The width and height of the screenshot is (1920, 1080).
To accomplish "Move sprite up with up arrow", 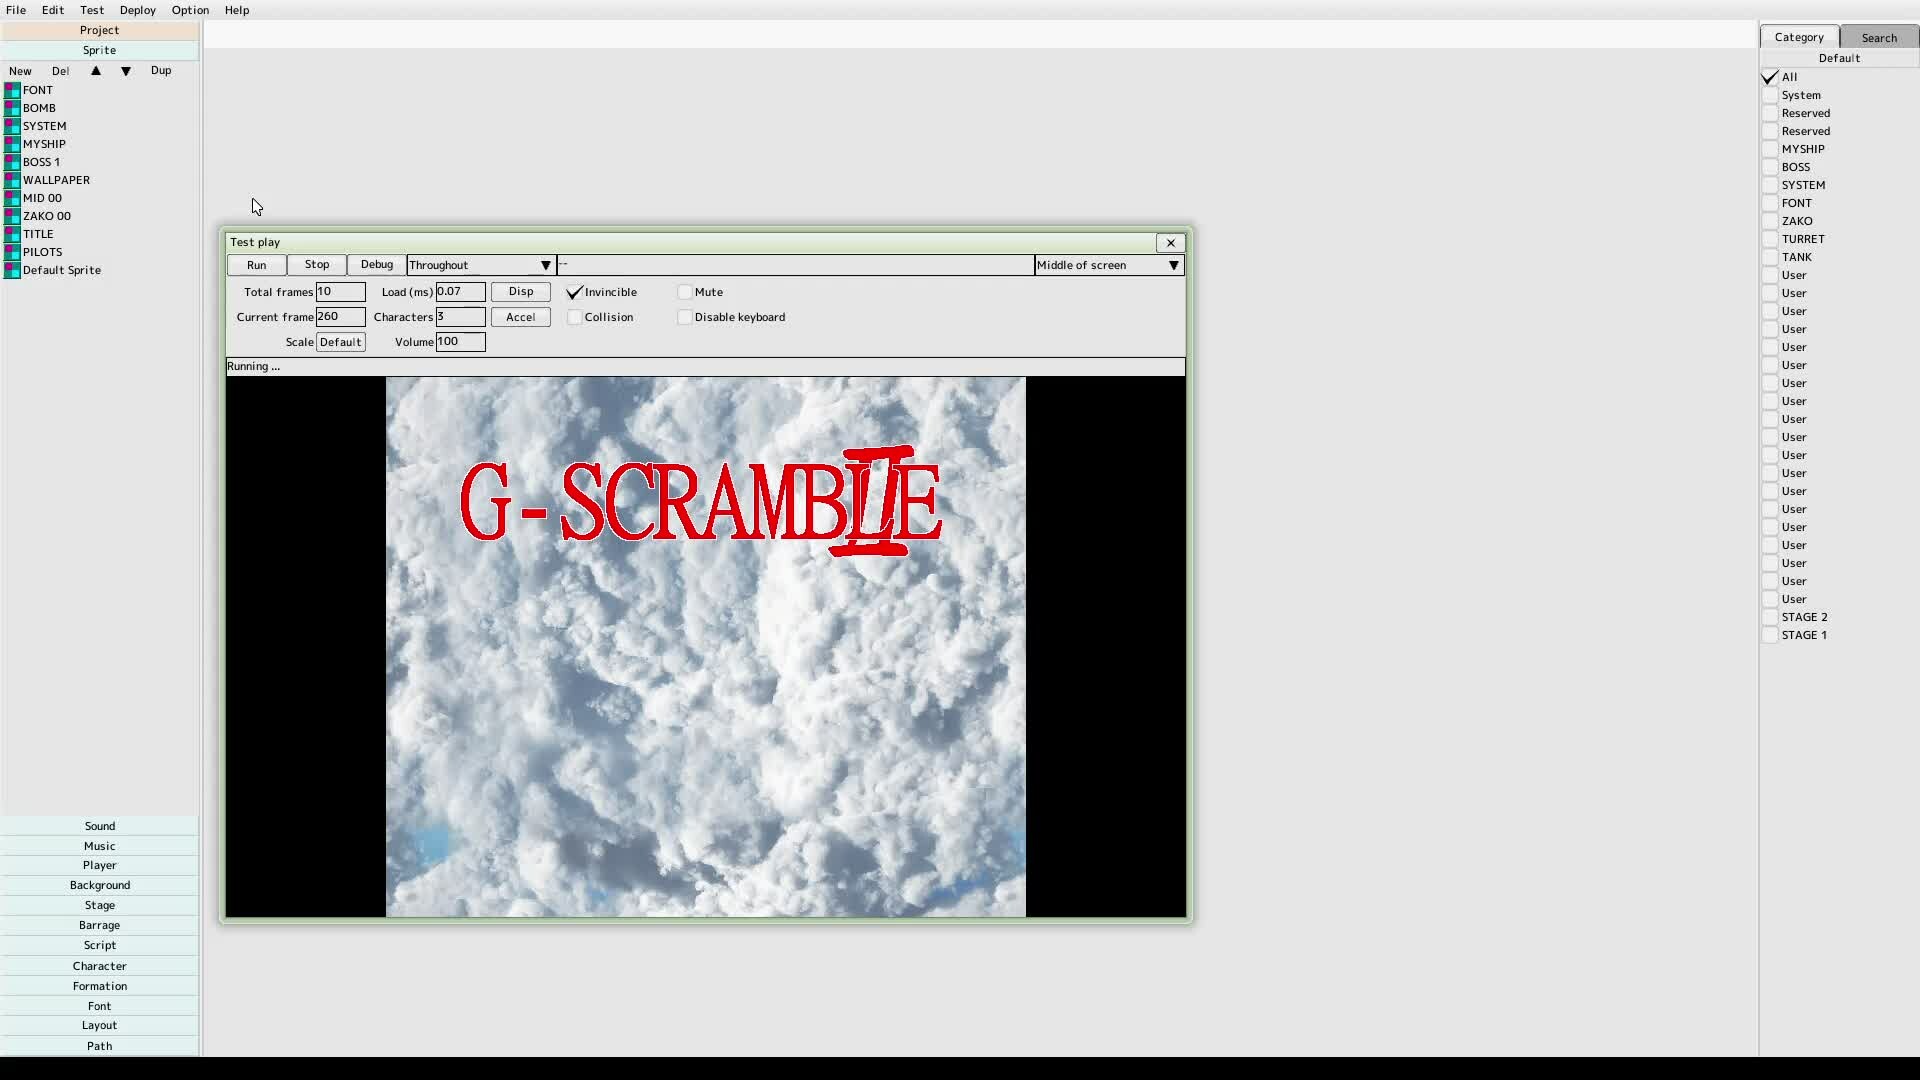I will pos(96,71).
